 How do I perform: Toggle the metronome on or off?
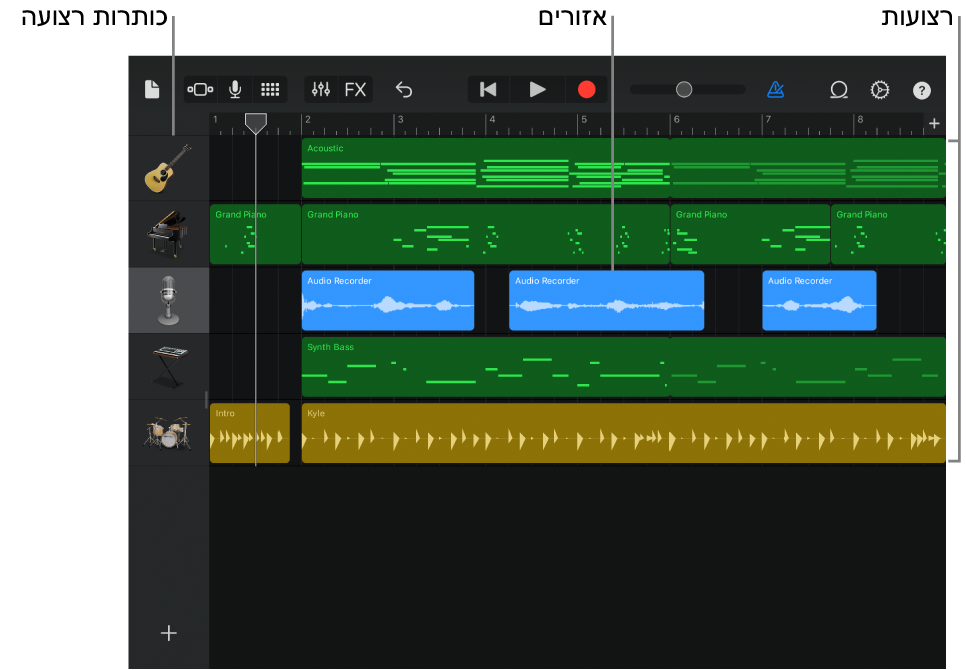(776, 89)
